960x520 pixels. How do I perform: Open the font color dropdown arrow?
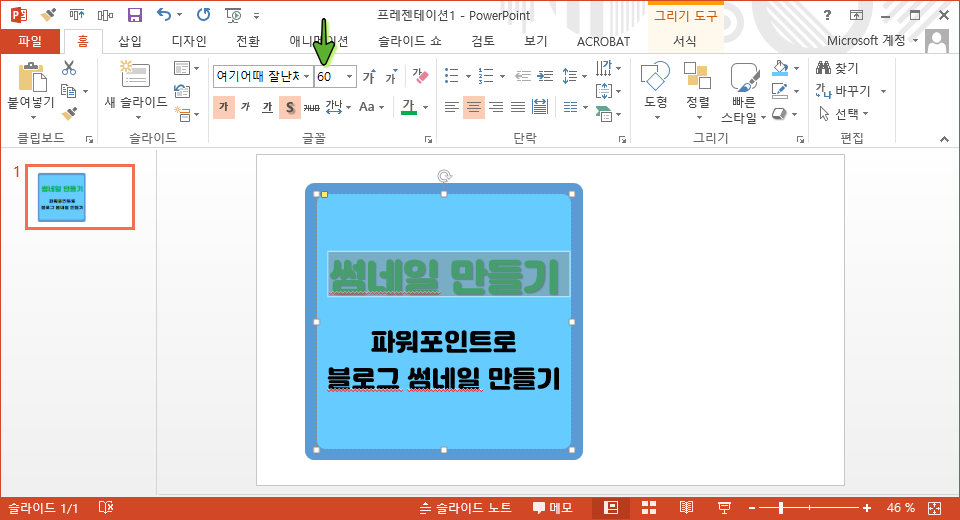(425, 108)
